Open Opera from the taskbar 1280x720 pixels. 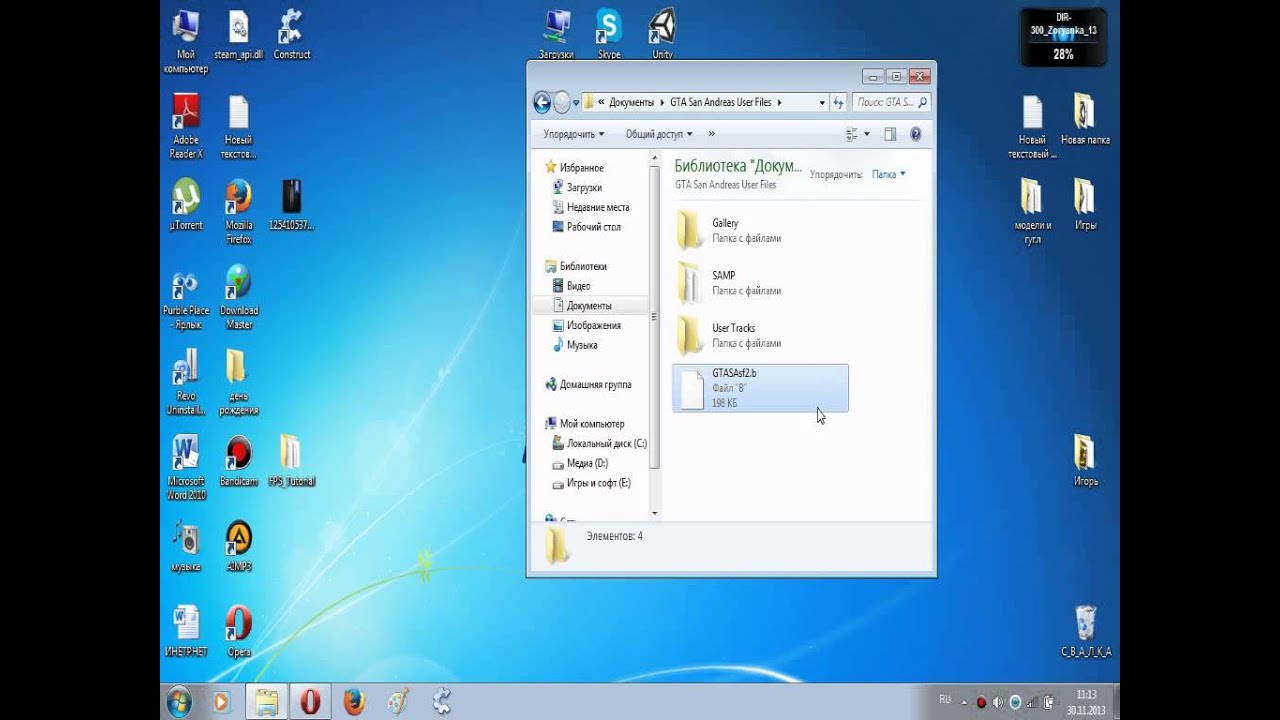[310, 702]
